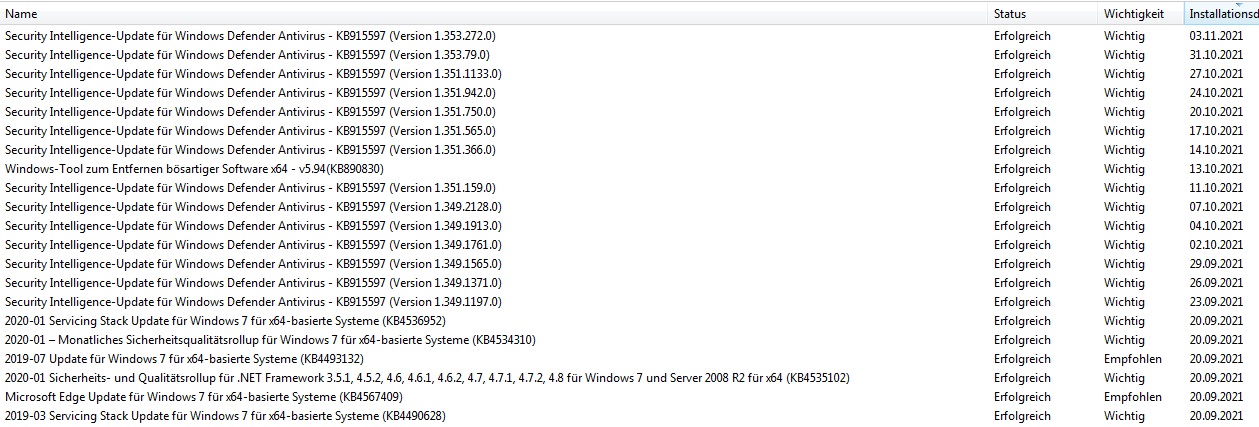Select Defender update version 1.349.2128.0
The width and height of the screenshot is (1259, 427).
252,207
